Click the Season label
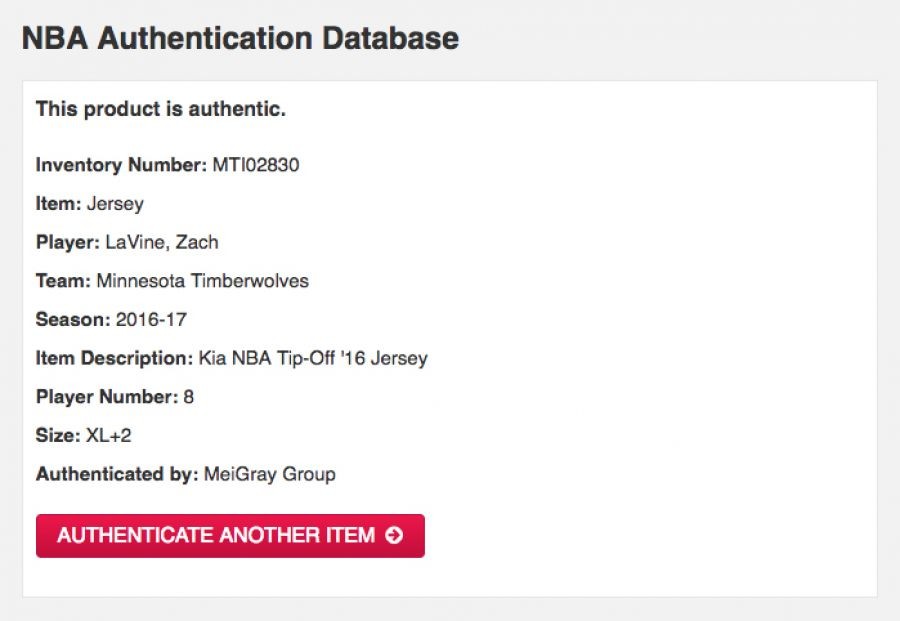Viewport: 900px width, 621px height. [x=73, y=320]
